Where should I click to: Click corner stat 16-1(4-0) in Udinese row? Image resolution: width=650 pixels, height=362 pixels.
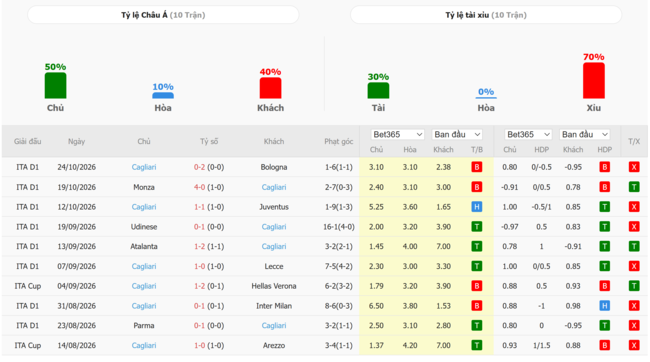pyautogui.click(x=339, y=227)
